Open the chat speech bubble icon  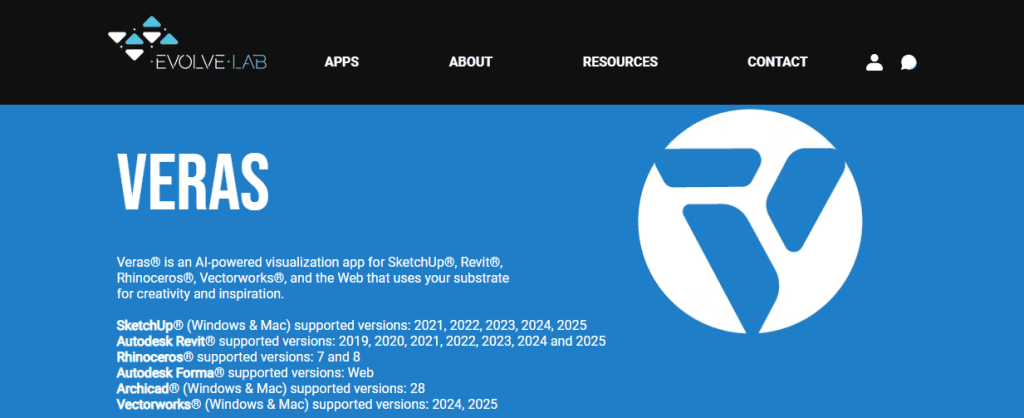coord(908,62)
